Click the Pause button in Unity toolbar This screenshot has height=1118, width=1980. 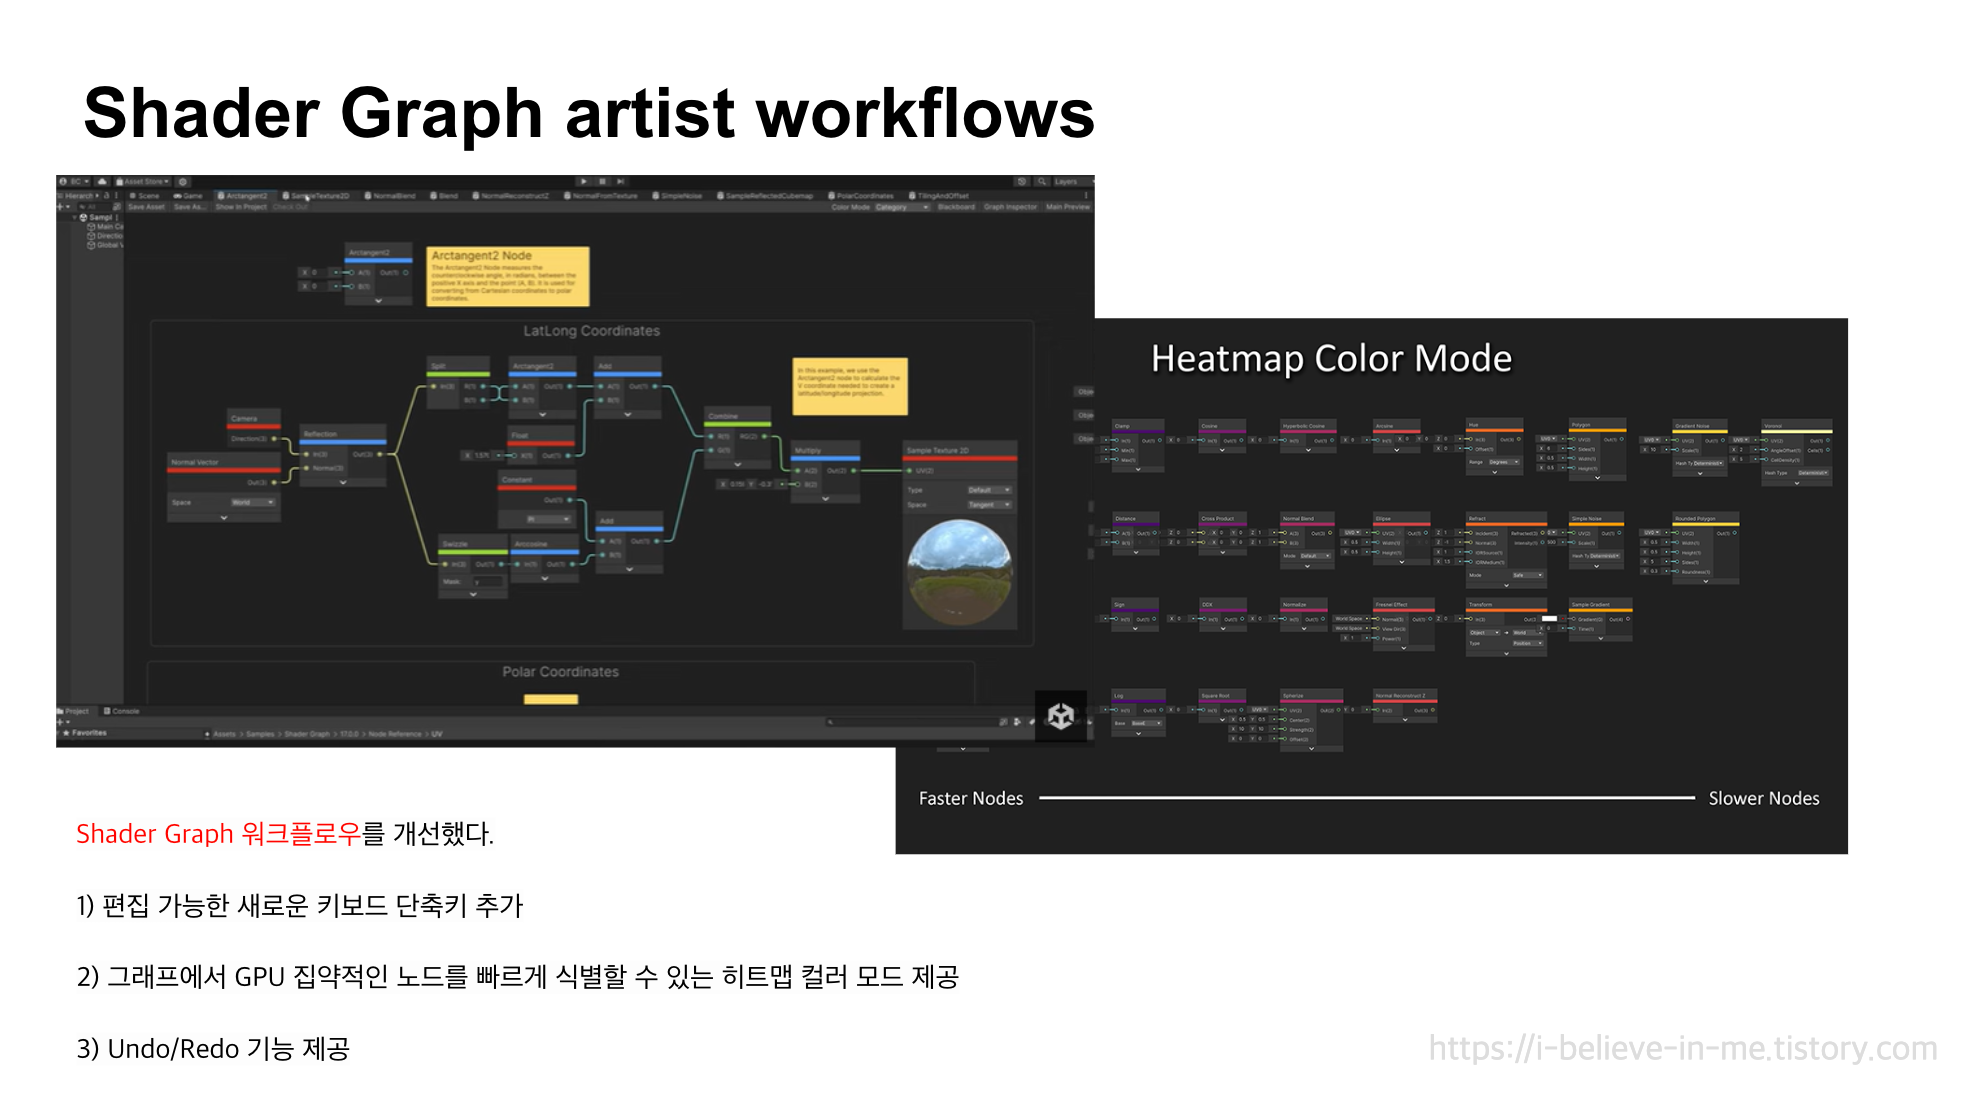pyautogui.click(x=602, y=182)
